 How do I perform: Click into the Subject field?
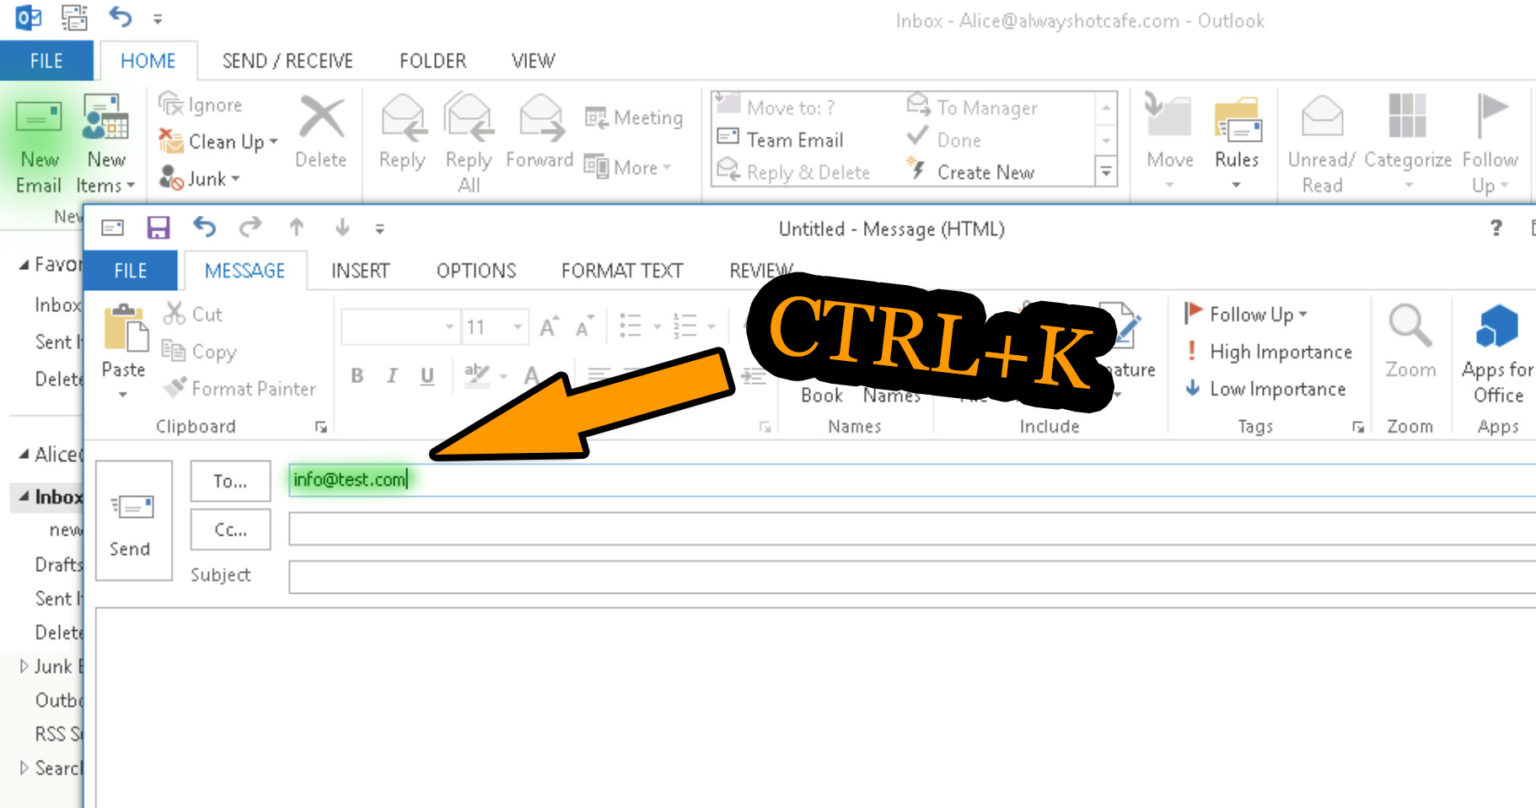pos(900,576)
